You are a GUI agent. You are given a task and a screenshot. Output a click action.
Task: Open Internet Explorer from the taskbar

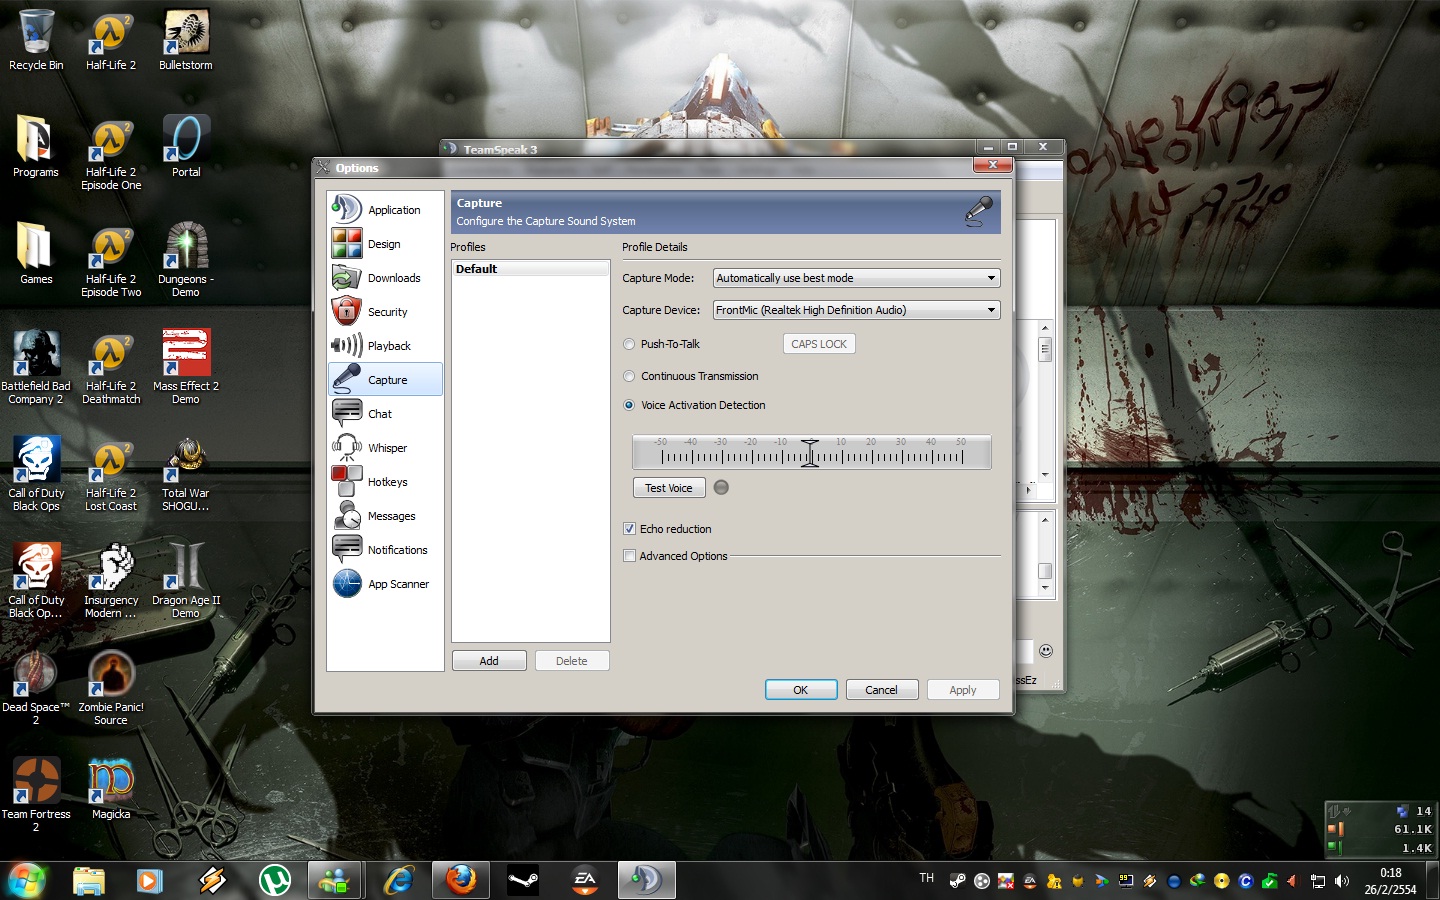point(399,880)
